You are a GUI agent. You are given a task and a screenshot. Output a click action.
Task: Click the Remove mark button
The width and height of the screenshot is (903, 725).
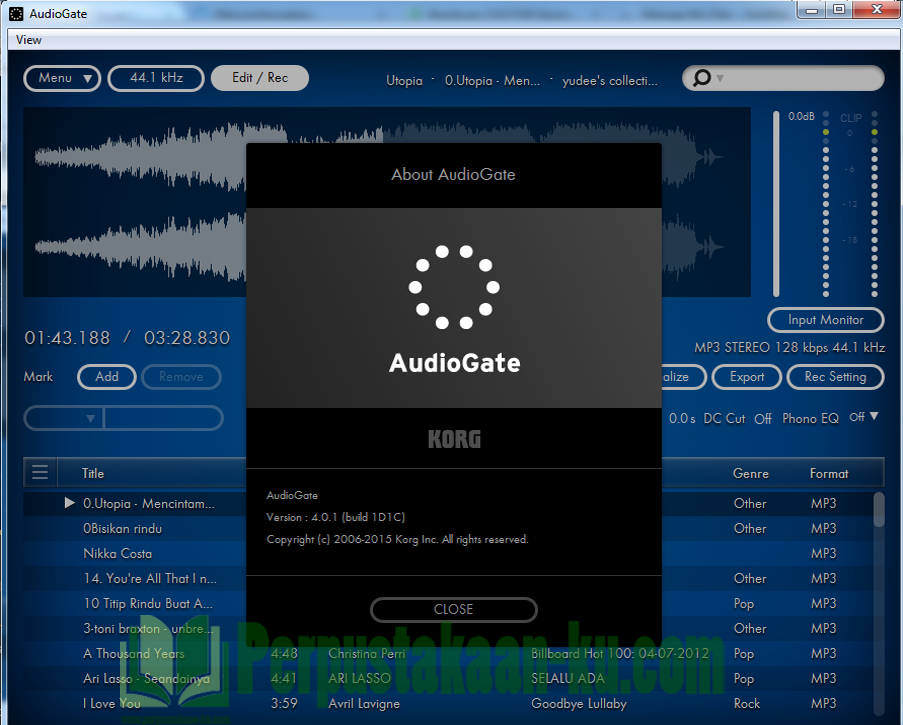point(181,377)
